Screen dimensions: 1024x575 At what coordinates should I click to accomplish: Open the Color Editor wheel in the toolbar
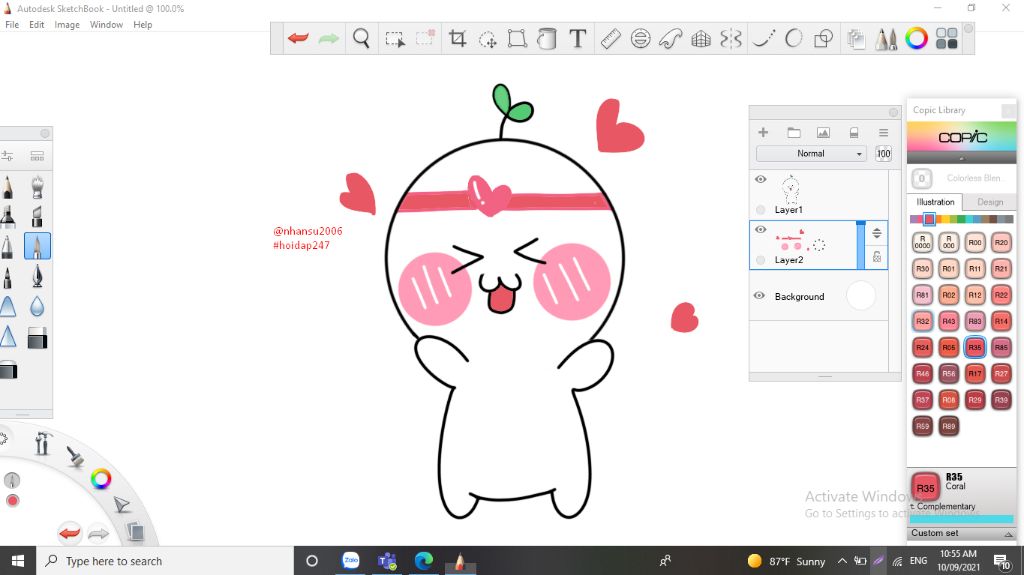click(916, 39)
